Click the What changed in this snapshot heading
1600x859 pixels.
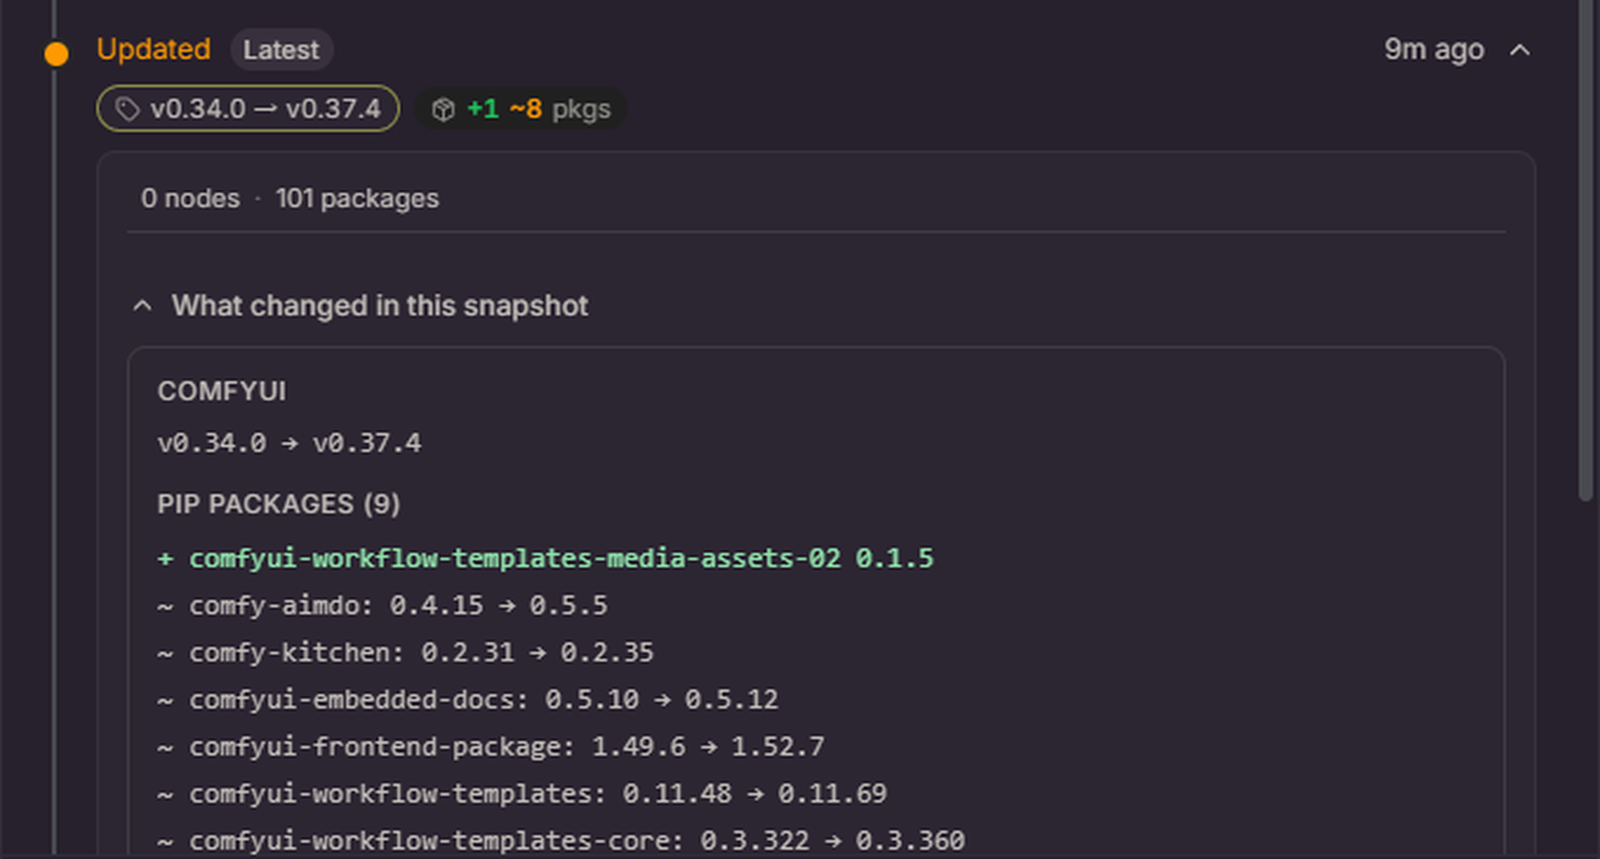[380, 306]
